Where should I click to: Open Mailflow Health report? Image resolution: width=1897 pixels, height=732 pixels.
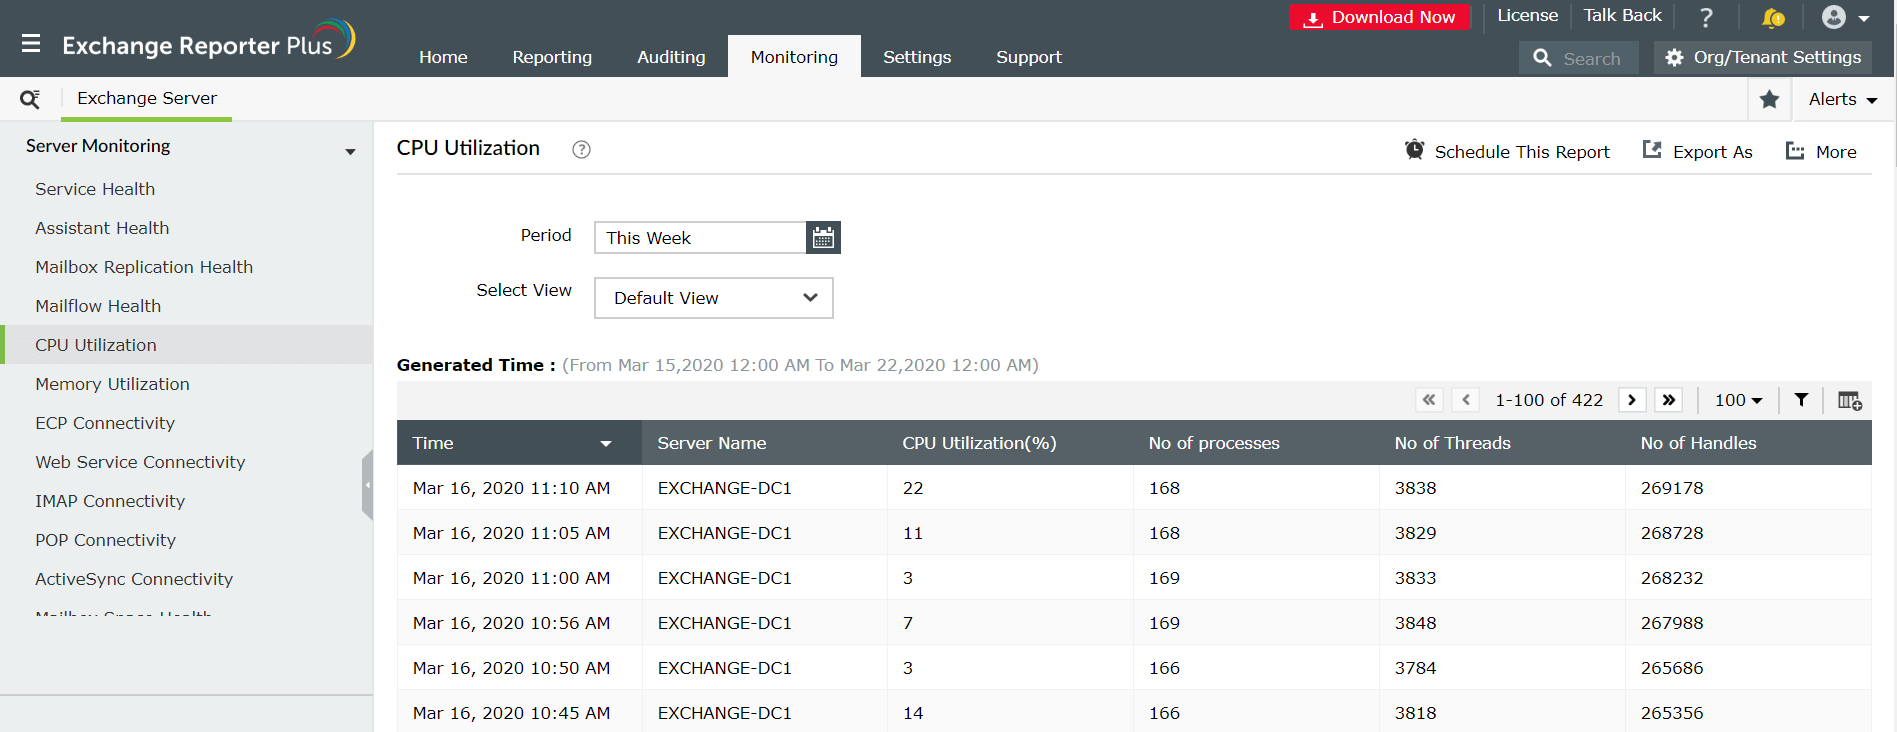point(98,306)
